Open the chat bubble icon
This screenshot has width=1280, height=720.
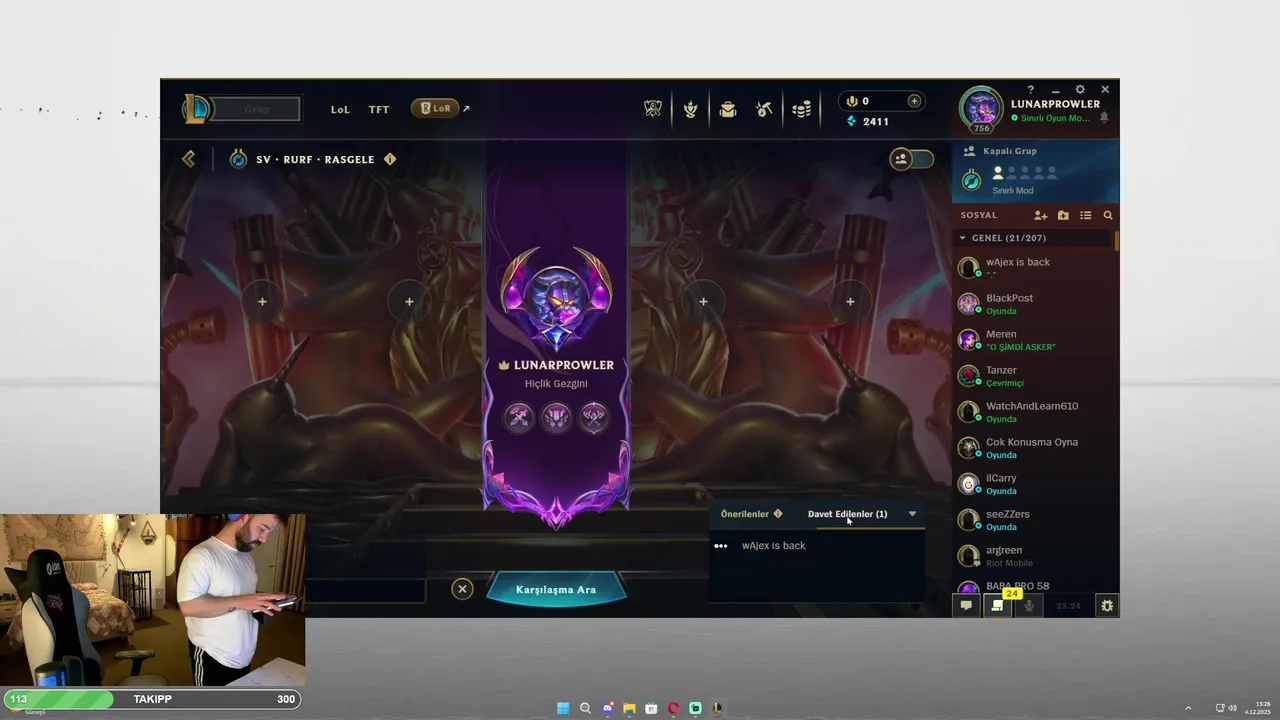click(x=966, y=605)
